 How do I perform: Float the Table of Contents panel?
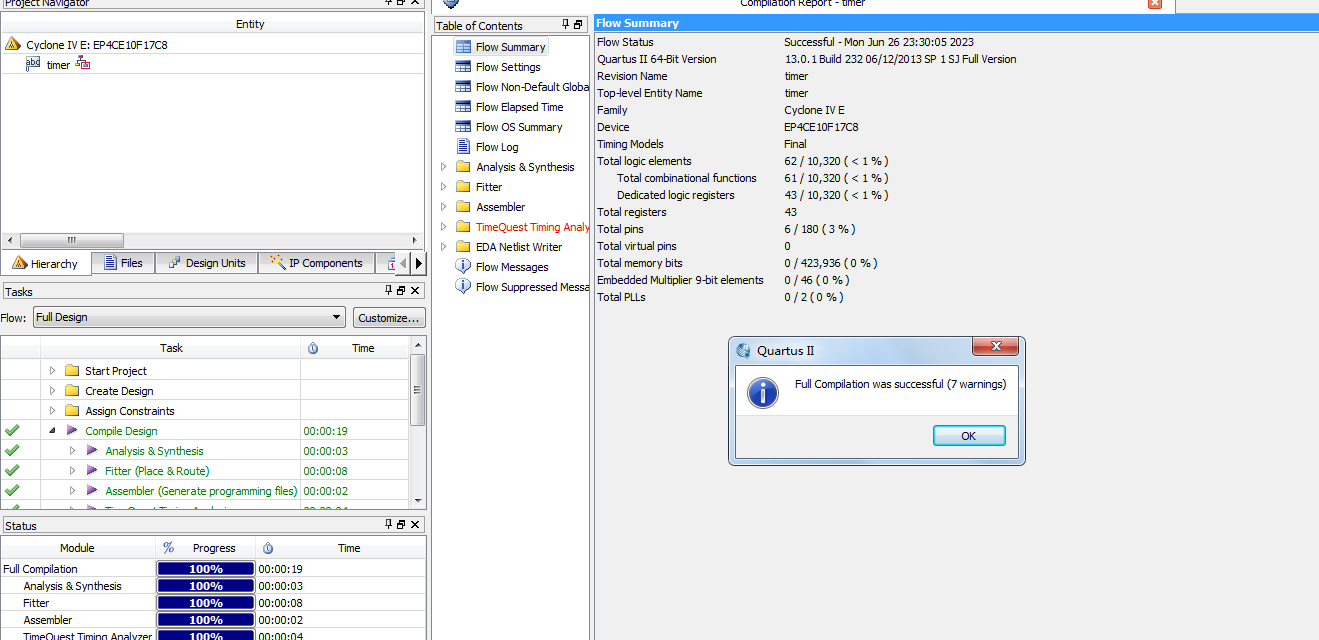(x=578, y=25)
